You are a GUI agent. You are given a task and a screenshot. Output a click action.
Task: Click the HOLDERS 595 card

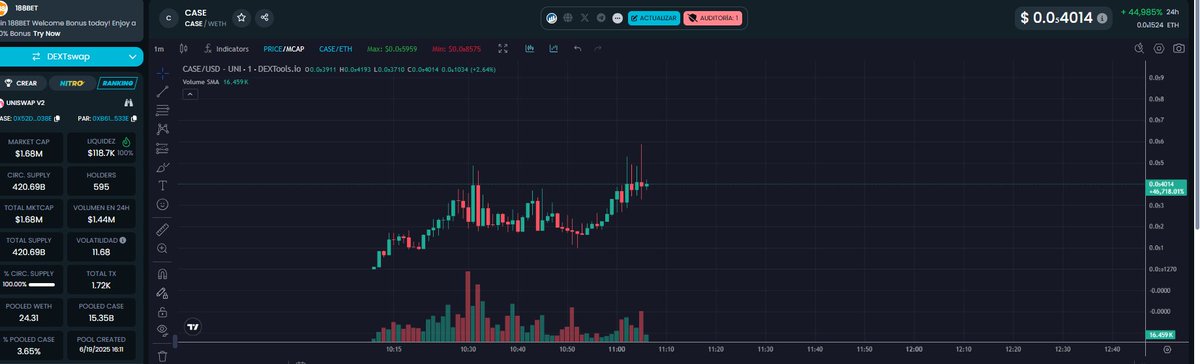click(x=101, y=180)
